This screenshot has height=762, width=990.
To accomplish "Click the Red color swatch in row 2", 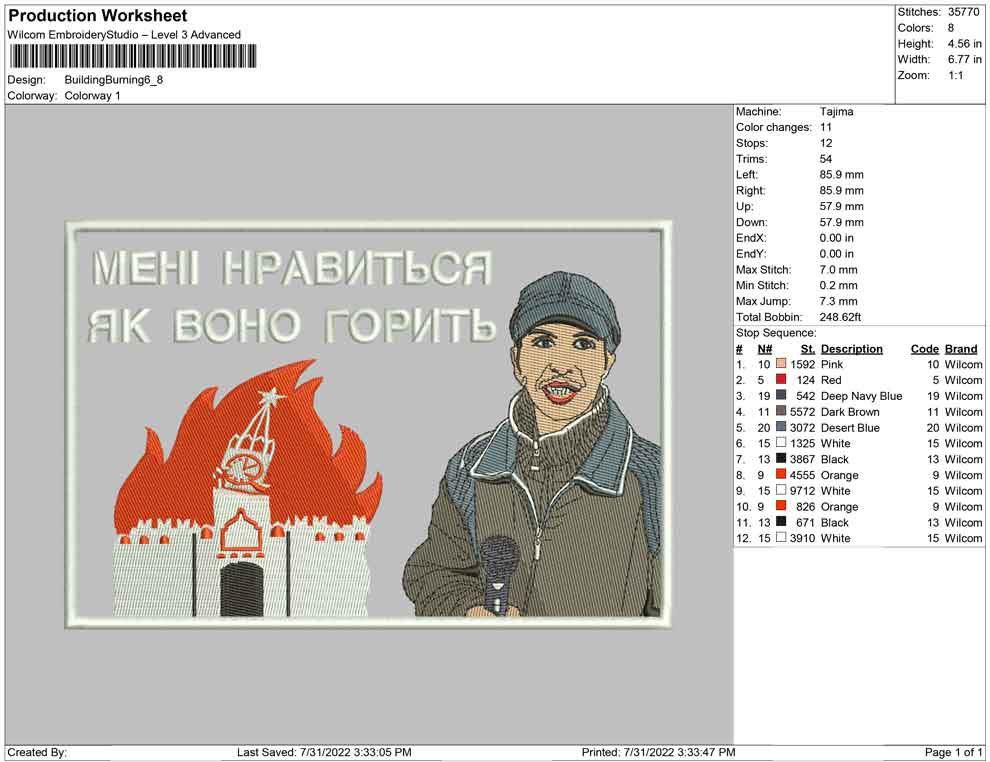I will pos(781,379).
